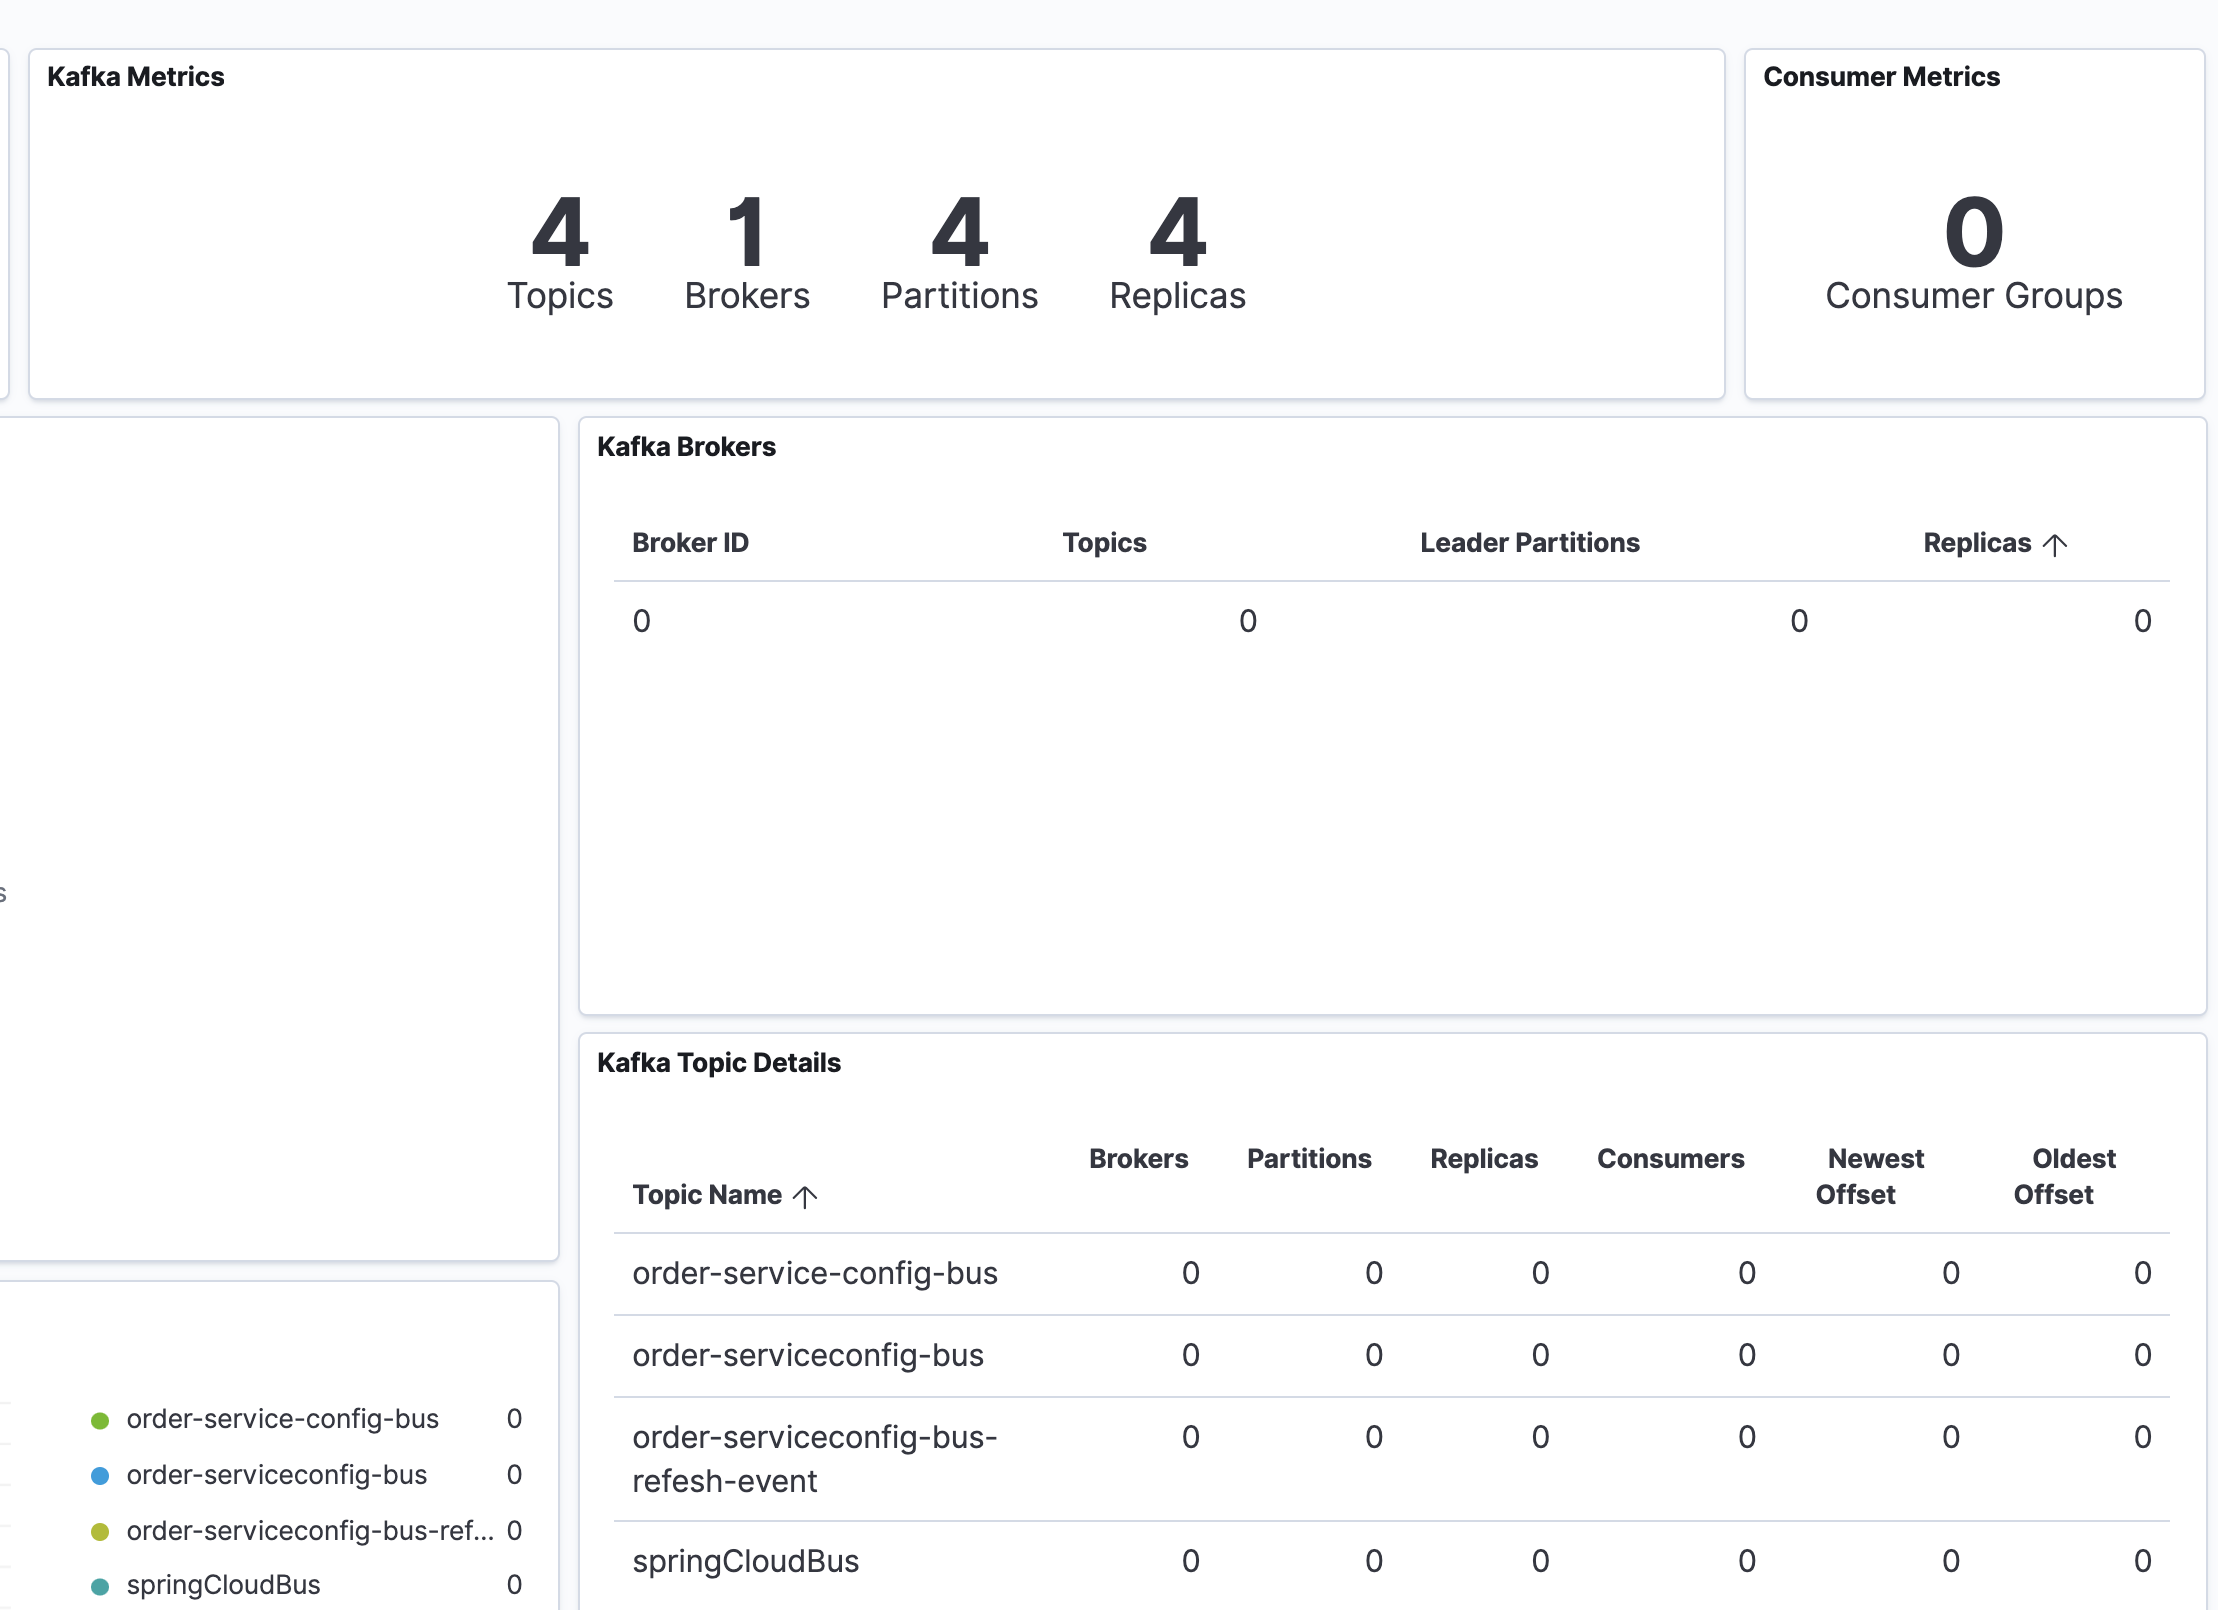Screen dimensions: 2218x1610
Task: Sort brokers table by Broker ID header
Action: click(x=690, y=543)
